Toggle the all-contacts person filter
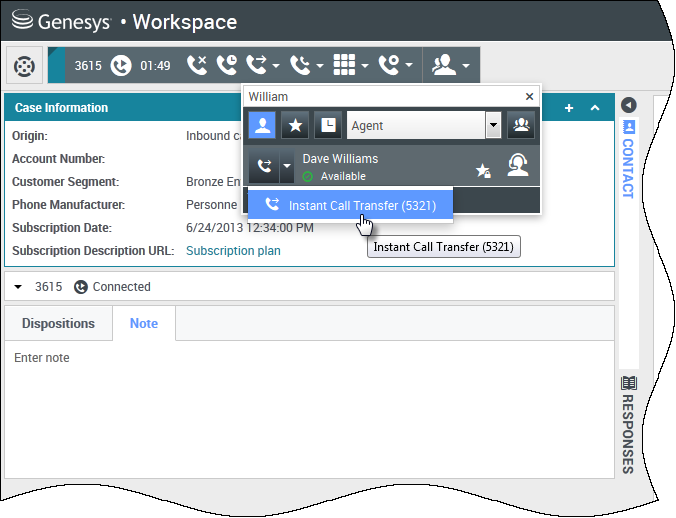Screen dimensions: 676x518 [262, 125]
